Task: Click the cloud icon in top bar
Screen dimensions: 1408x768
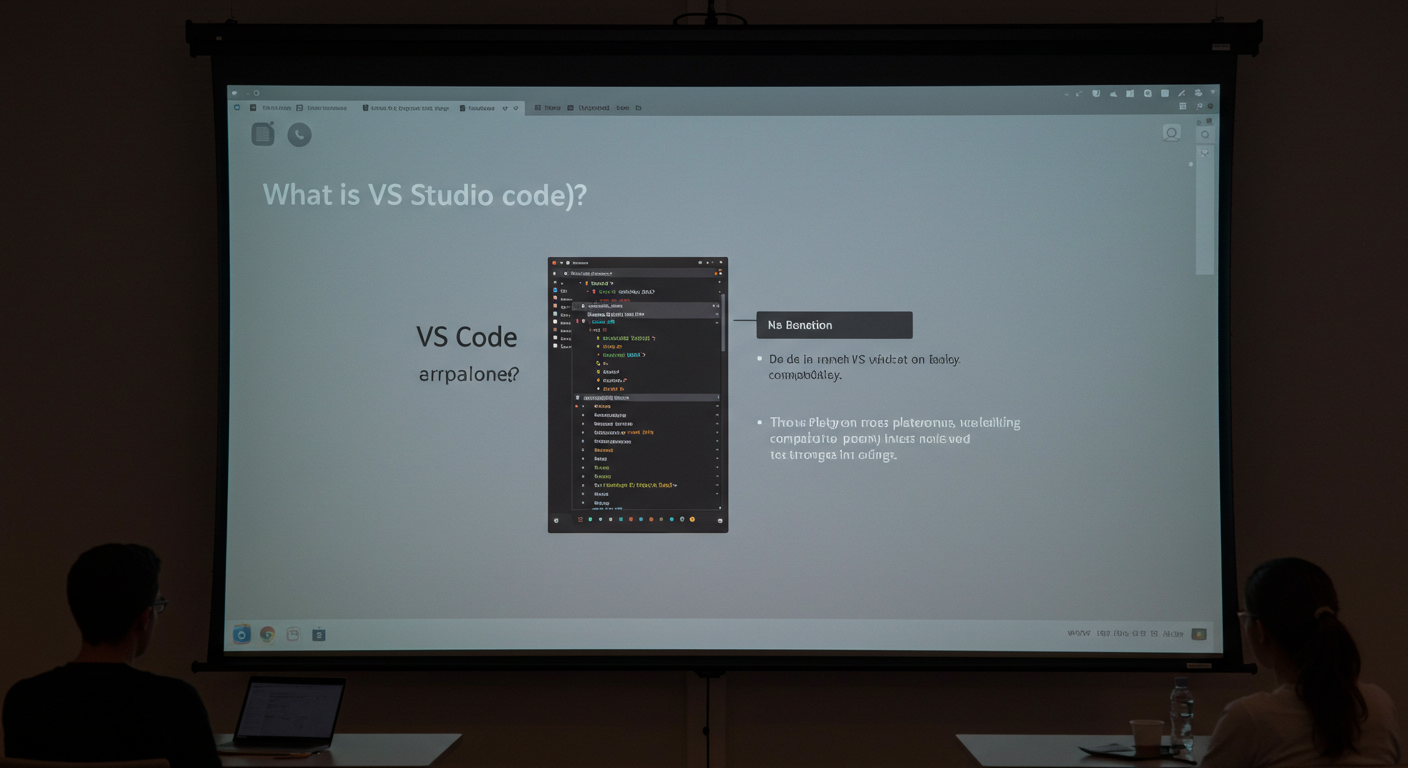Action: 1113,94
